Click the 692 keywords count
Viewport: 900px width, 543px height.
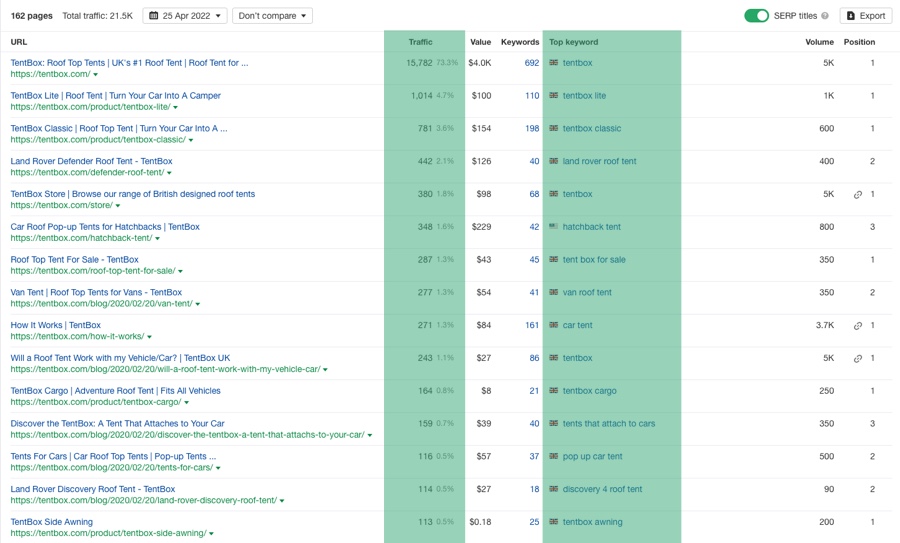click(532, 63)
